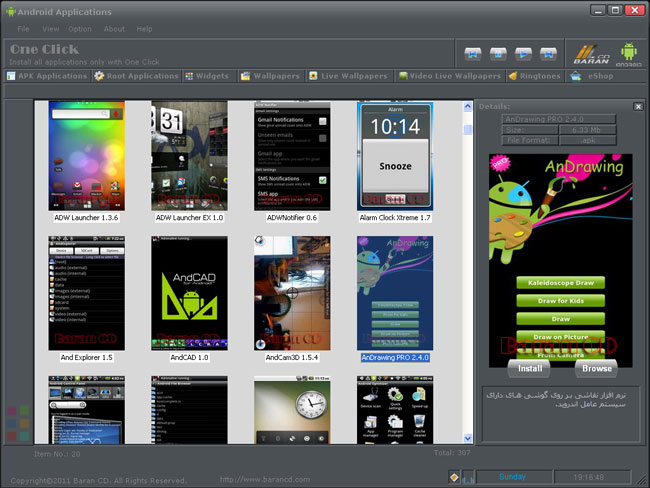Click the Total: 307 counter
The width and height of the screenshot is (650, 488).
(x=452, y=453)
